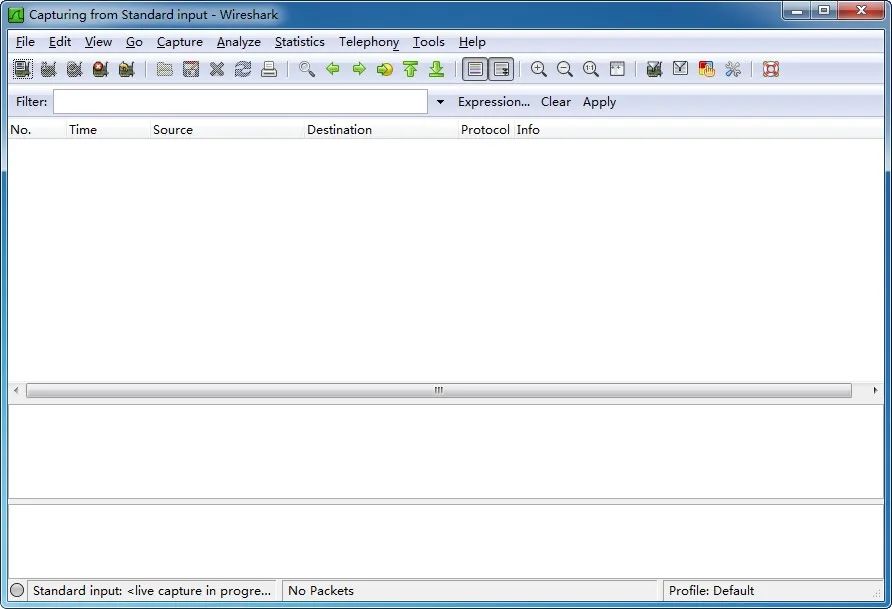Viewport: 892px width, 609px height.
Task: Click the scrollbar right arrow
Action: pos(875,390)
